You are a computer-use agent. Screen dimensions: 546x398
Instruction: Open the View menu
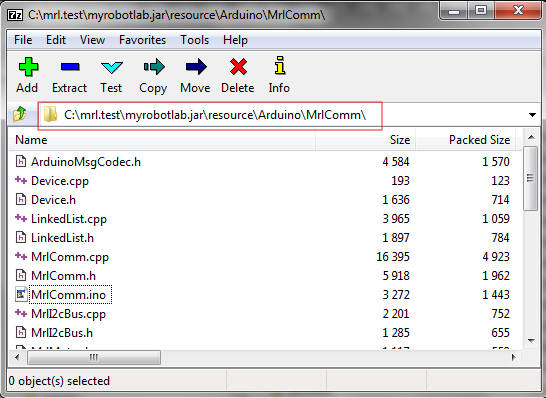(92, 40)
